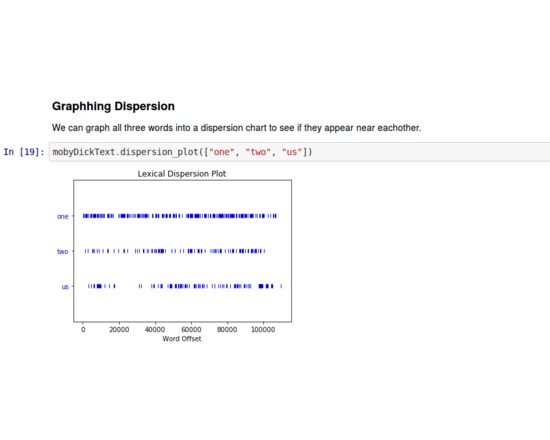Click the "one" string in the code
This screenshot has height=440, width=550.
[x=221, y=152]
